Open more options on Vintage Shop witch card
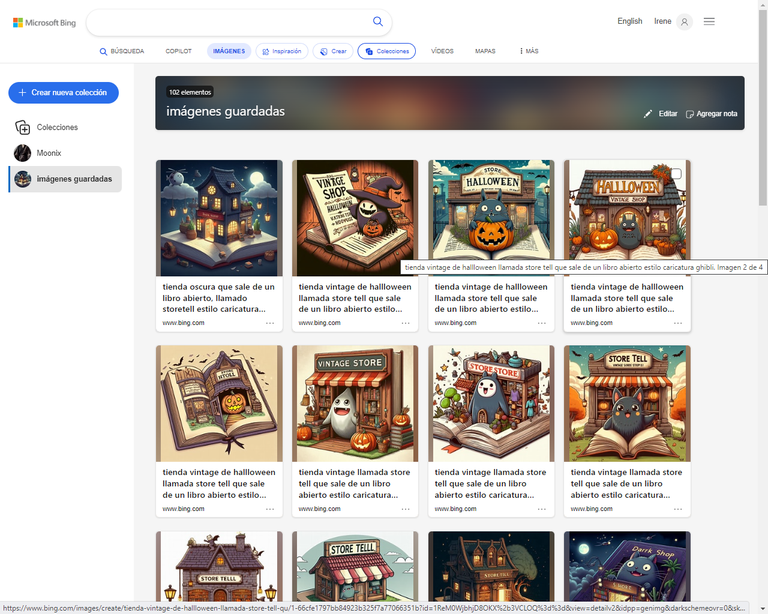This screenshot has width=768, height=614. coord(406,323)
